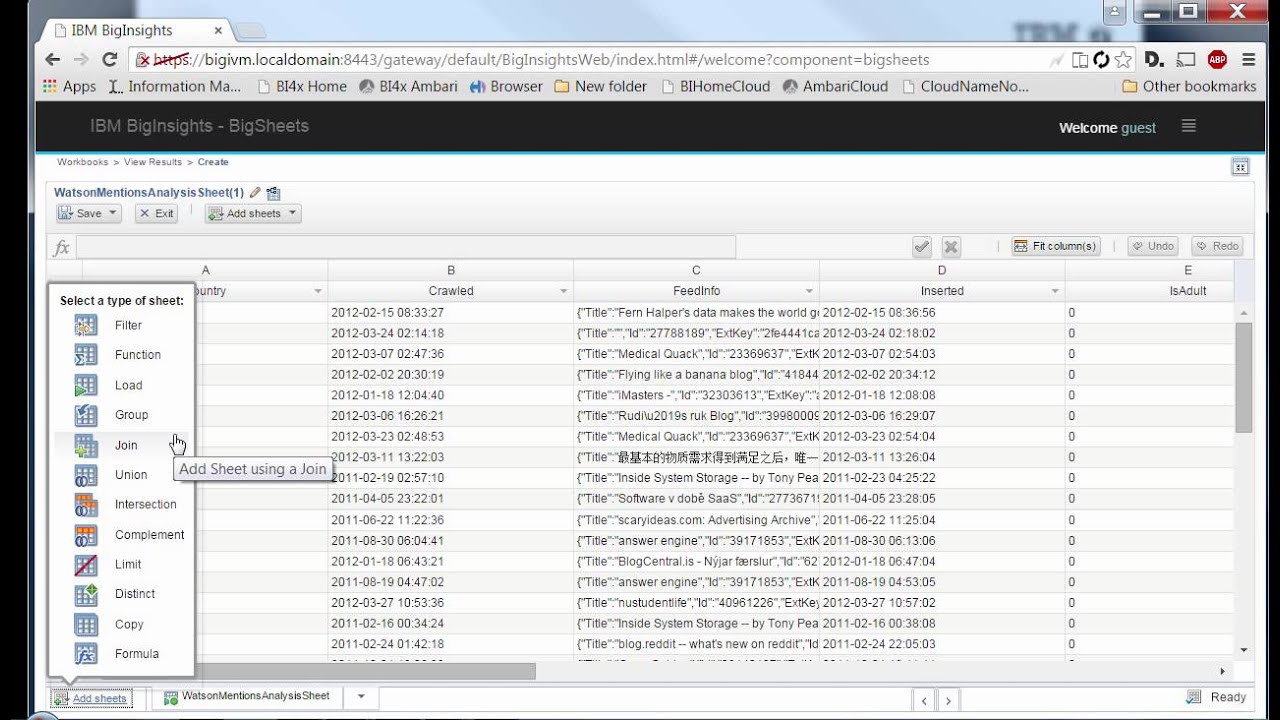Go to next sheet tab with right arrow
Image resolution: width=1280 pixels, height=720 pixels.
[948, 701]
